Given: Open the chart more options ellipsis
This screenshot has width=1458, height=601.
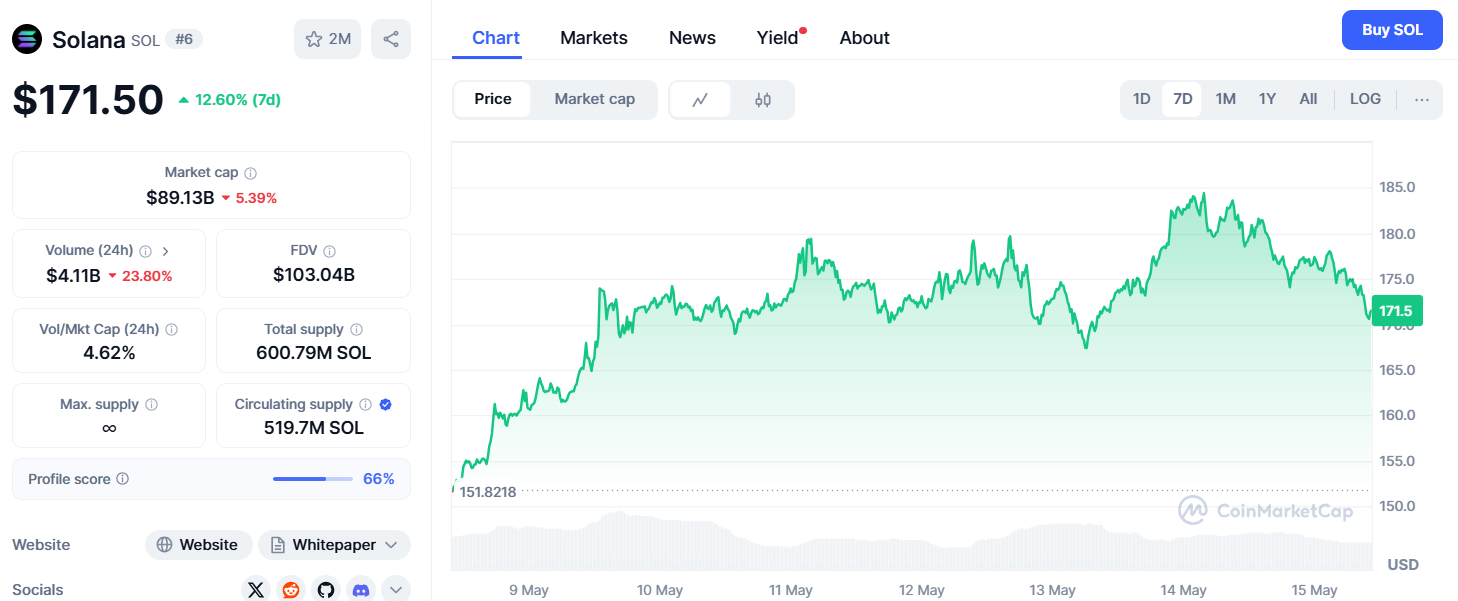Looking at the screenshot, I should coord(1422,100).
